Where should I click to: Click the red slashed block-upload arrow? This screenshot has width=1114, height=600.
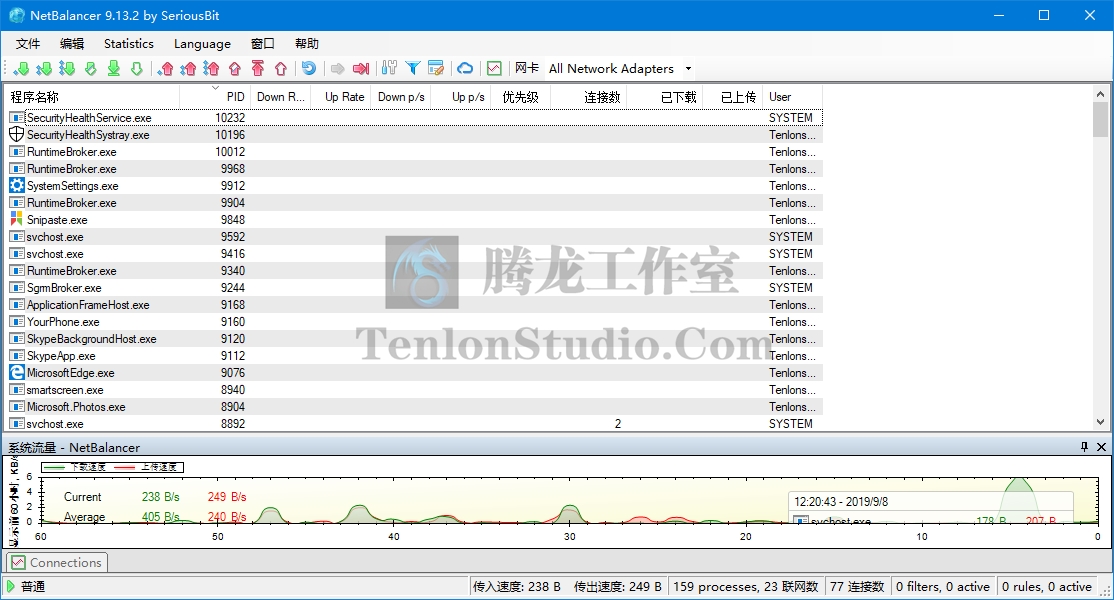tap(235, 68)
